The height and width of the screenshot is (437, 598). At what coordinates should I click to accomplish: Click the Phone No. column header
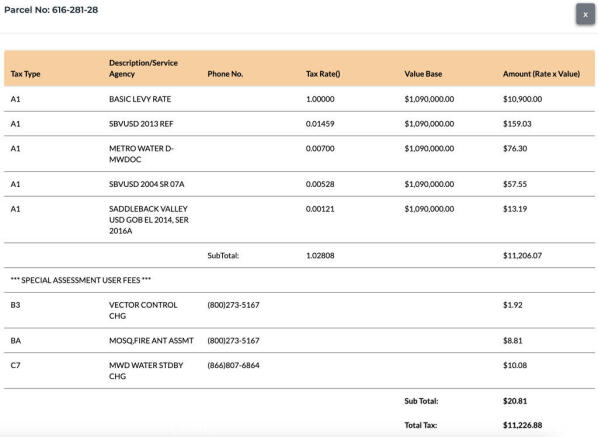(225, 74)
